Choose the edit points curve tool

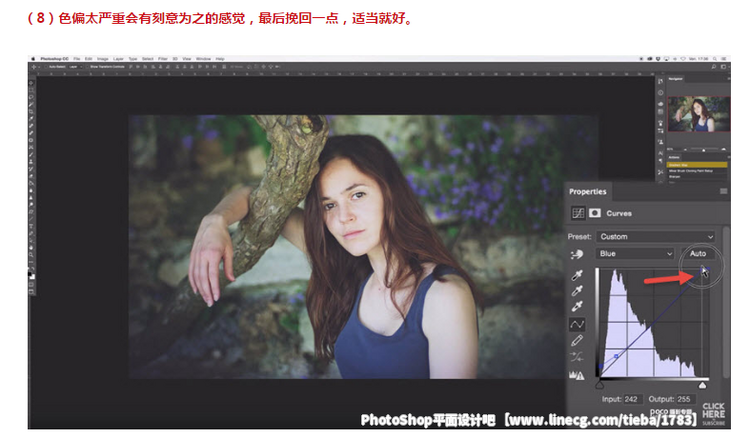(x=577, y=324)
